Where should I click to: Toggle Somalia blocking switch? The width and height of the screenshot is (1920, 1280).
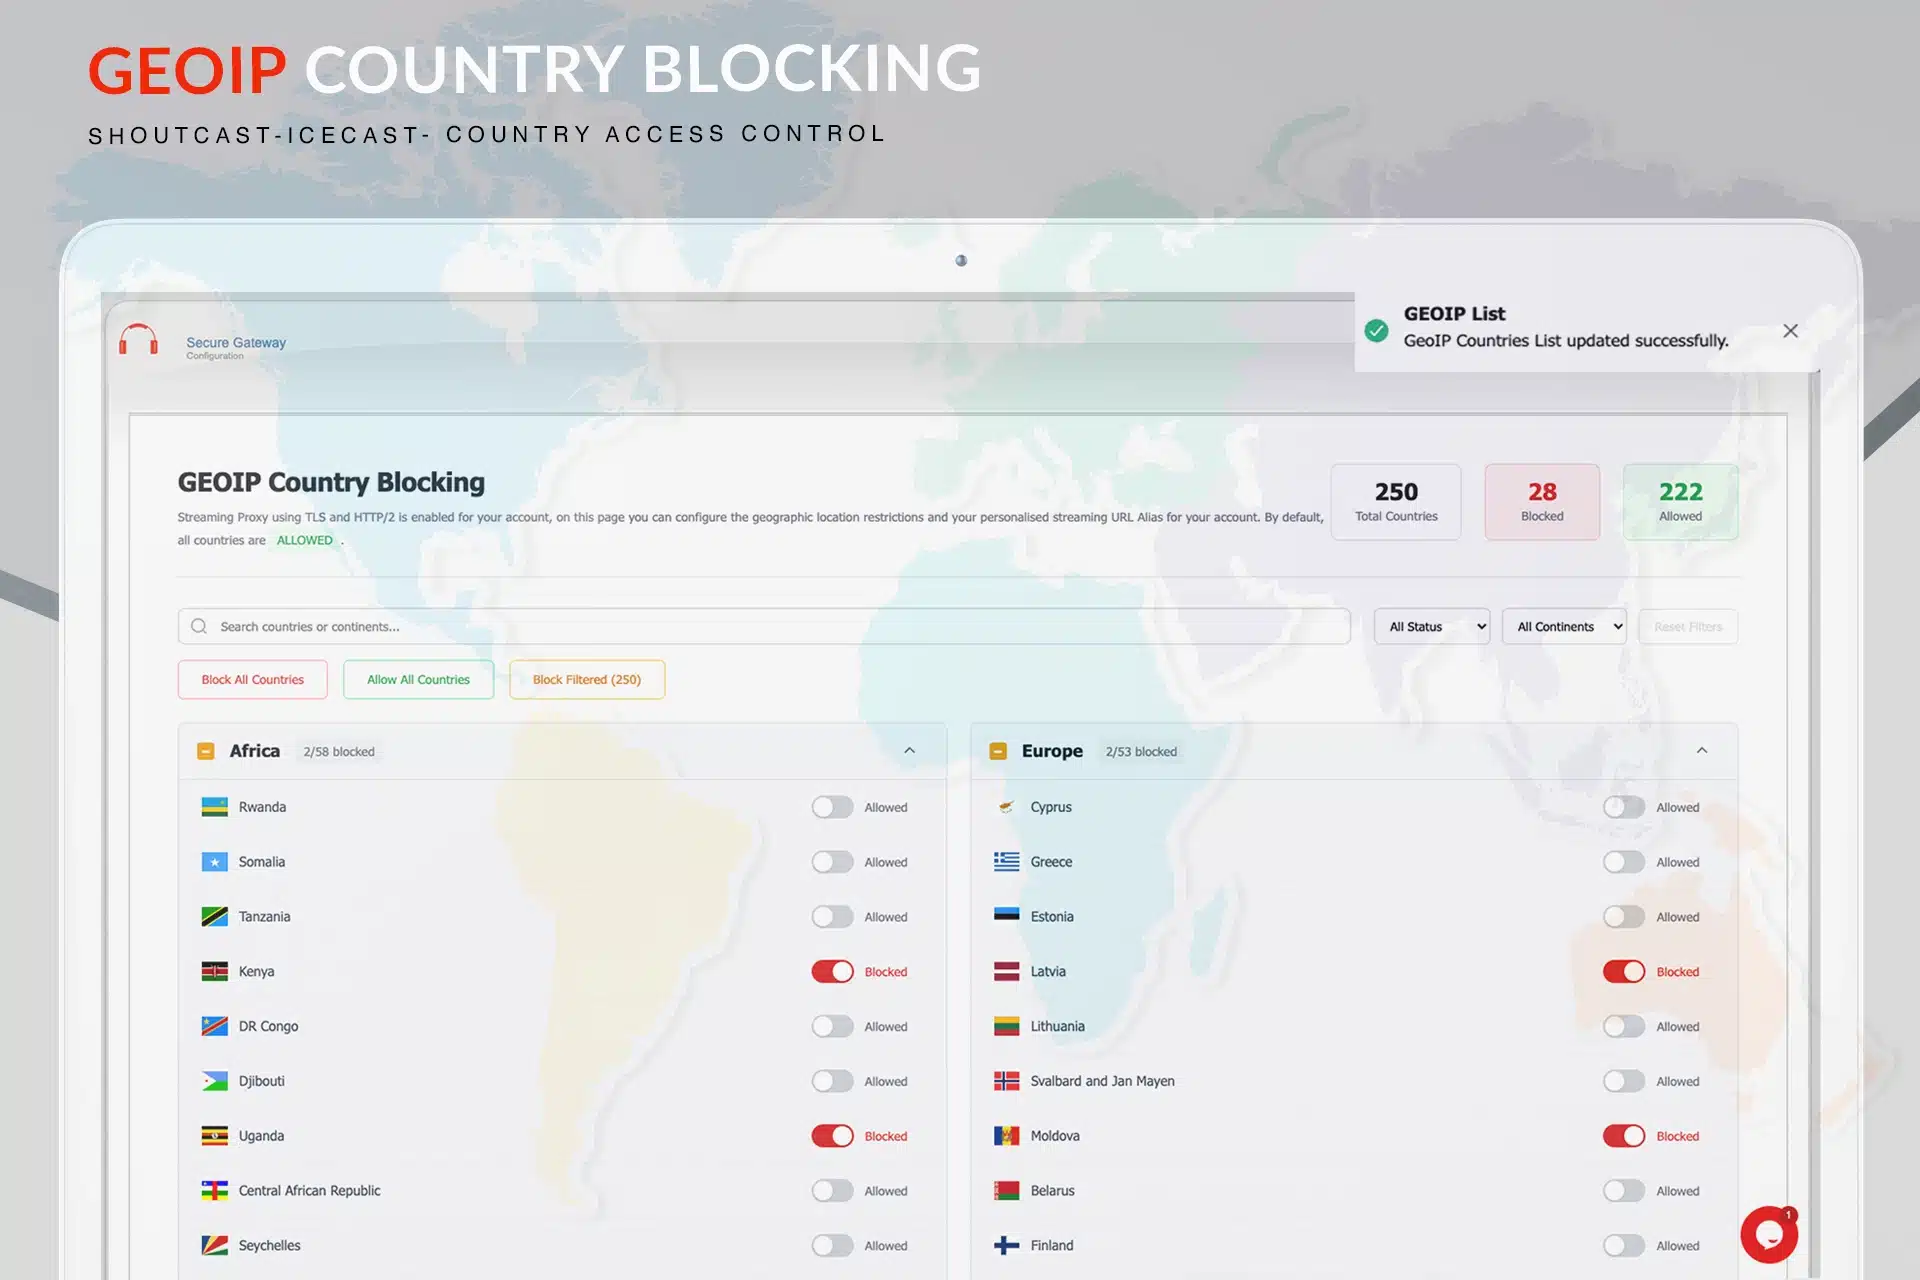(832, 862)
